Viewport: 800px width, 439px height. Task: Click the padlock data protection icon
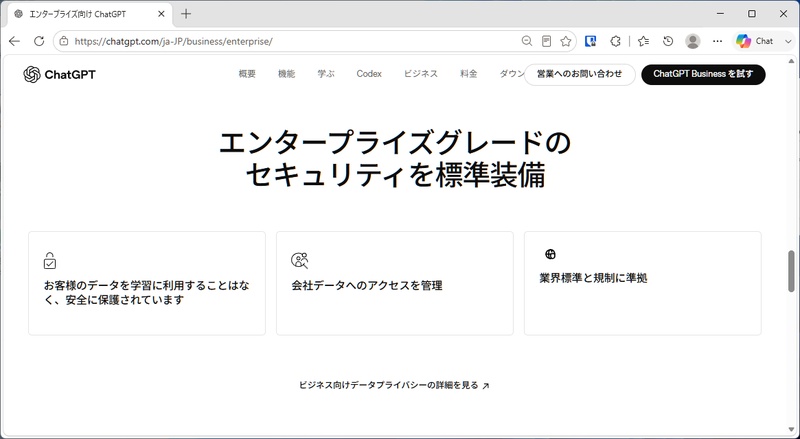click(49, 260)
